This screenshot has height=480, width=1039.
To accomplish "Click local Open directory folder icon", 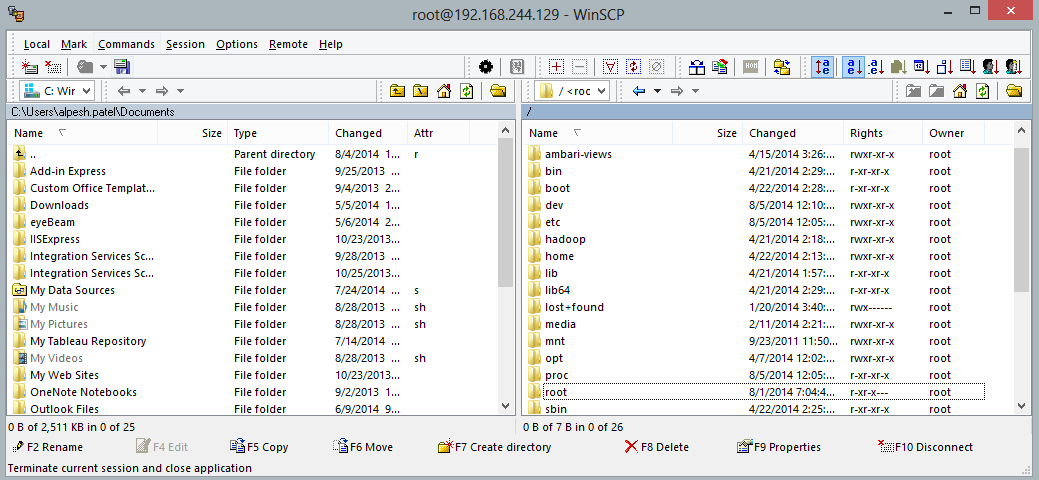I will [x=498, y=91].
